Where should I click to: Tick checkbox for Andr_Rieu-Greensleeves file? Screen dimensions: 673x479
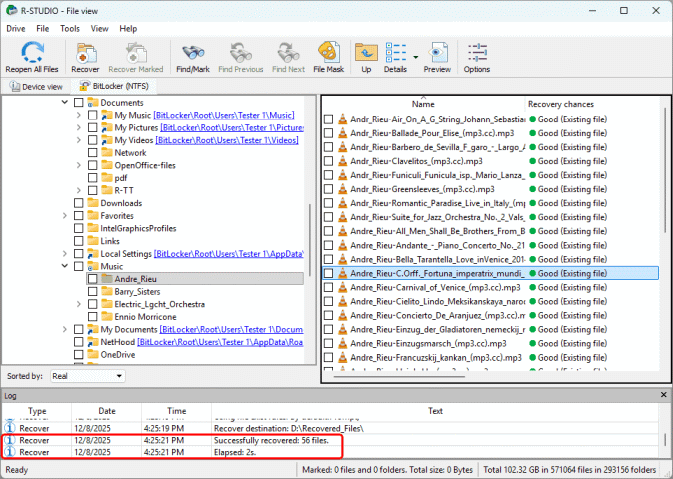tap(328, 188)
